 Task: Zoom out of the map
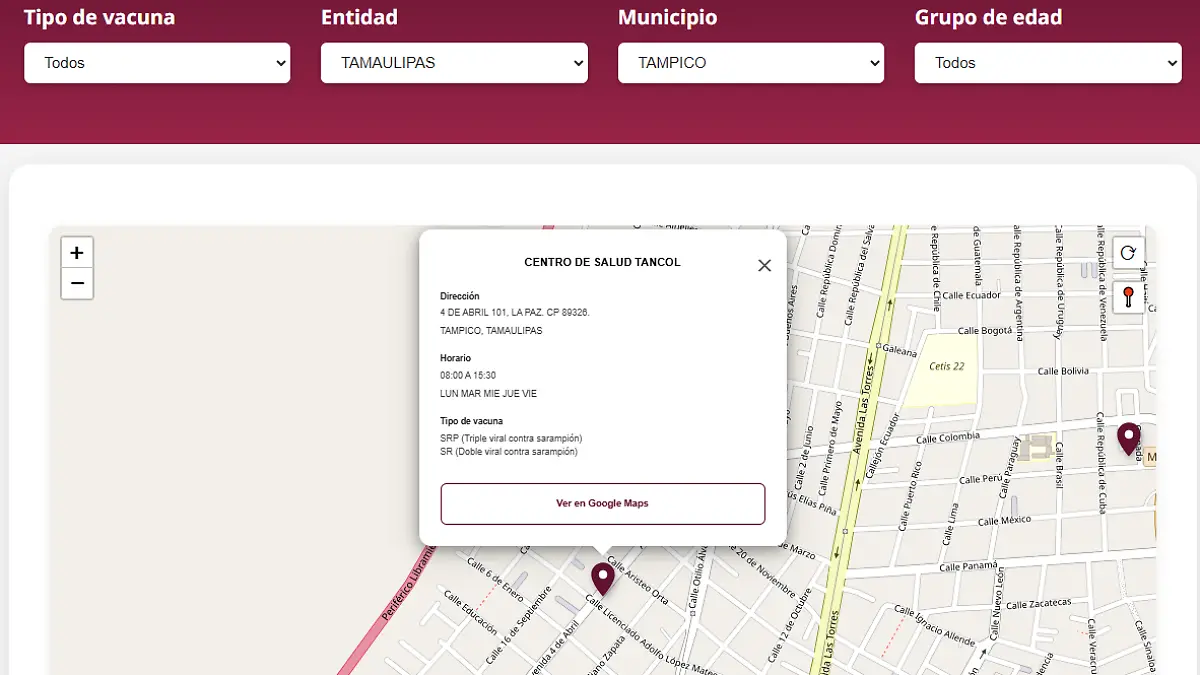(77, 284)
